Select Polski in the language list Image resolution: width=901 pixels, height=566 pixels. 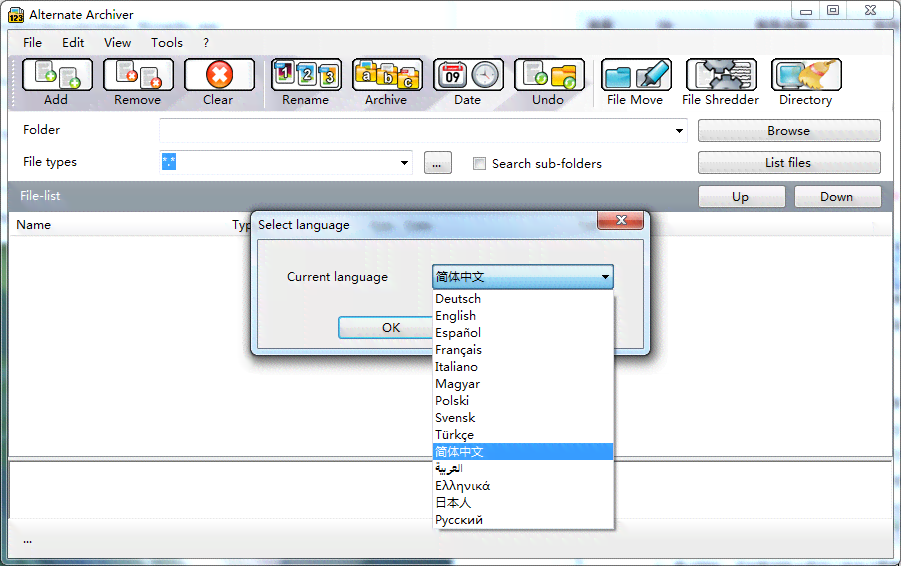[x=523, y=401]
